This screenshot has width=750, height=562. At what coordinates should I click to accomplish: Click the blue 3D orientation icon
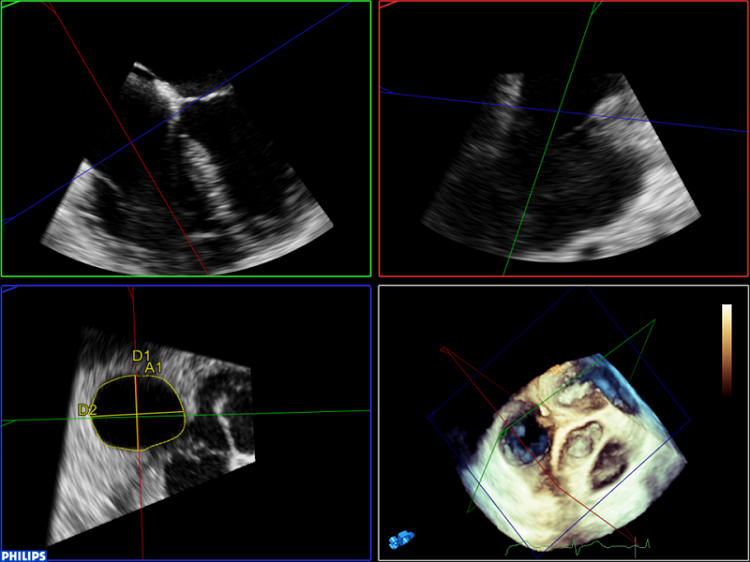pos(402,540)
